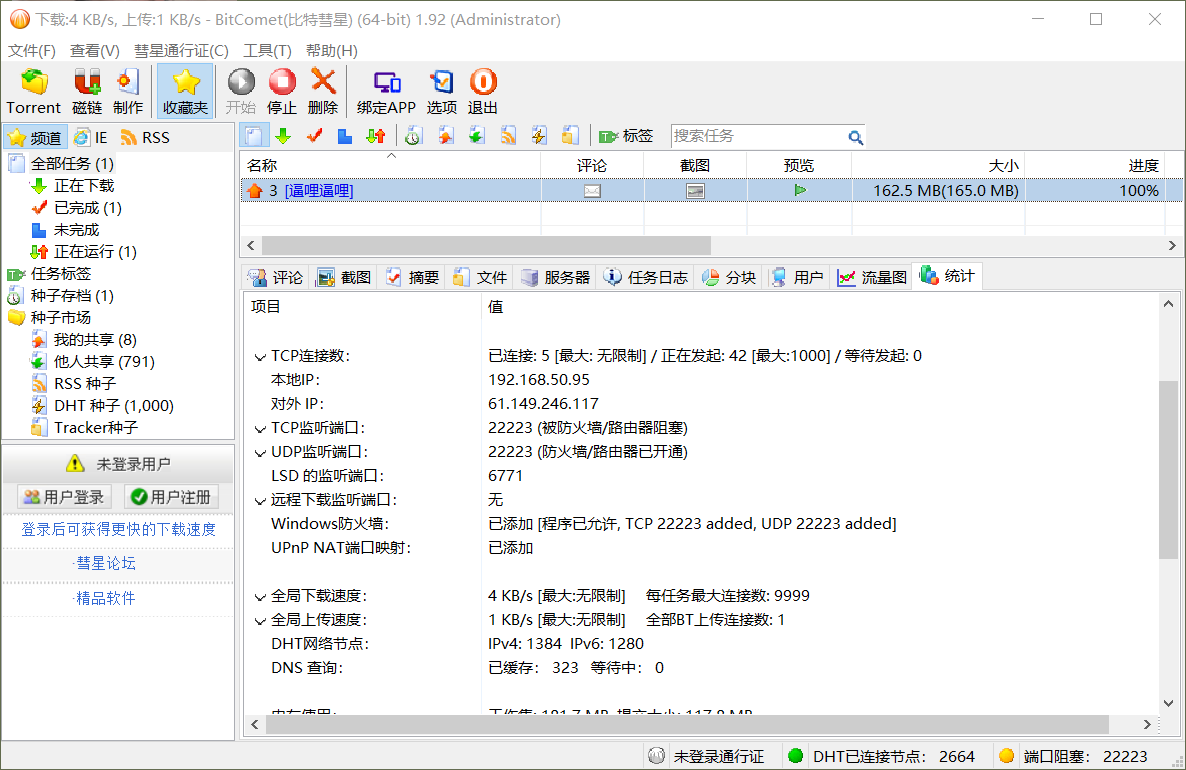The image size is (1186, 770).
Task: Click the DHT torrents lightning icon in the filter toolbar
Action: [x=539, y=136]
